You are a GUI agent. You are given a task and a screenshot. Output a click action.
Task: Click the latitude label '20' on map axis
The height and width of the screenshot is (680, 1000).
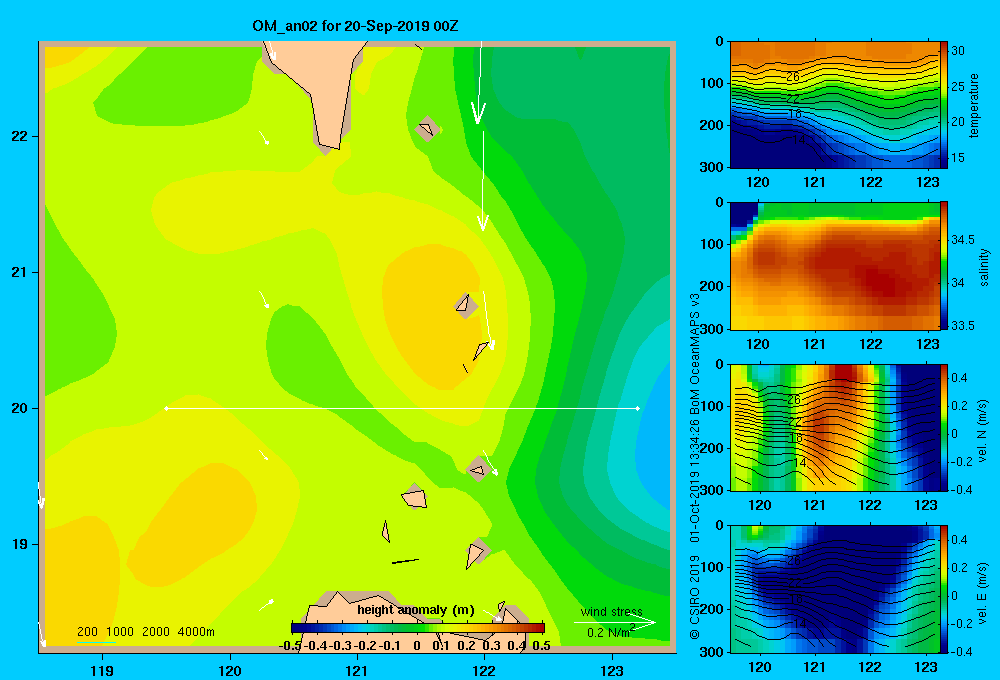tap(20, 408)
